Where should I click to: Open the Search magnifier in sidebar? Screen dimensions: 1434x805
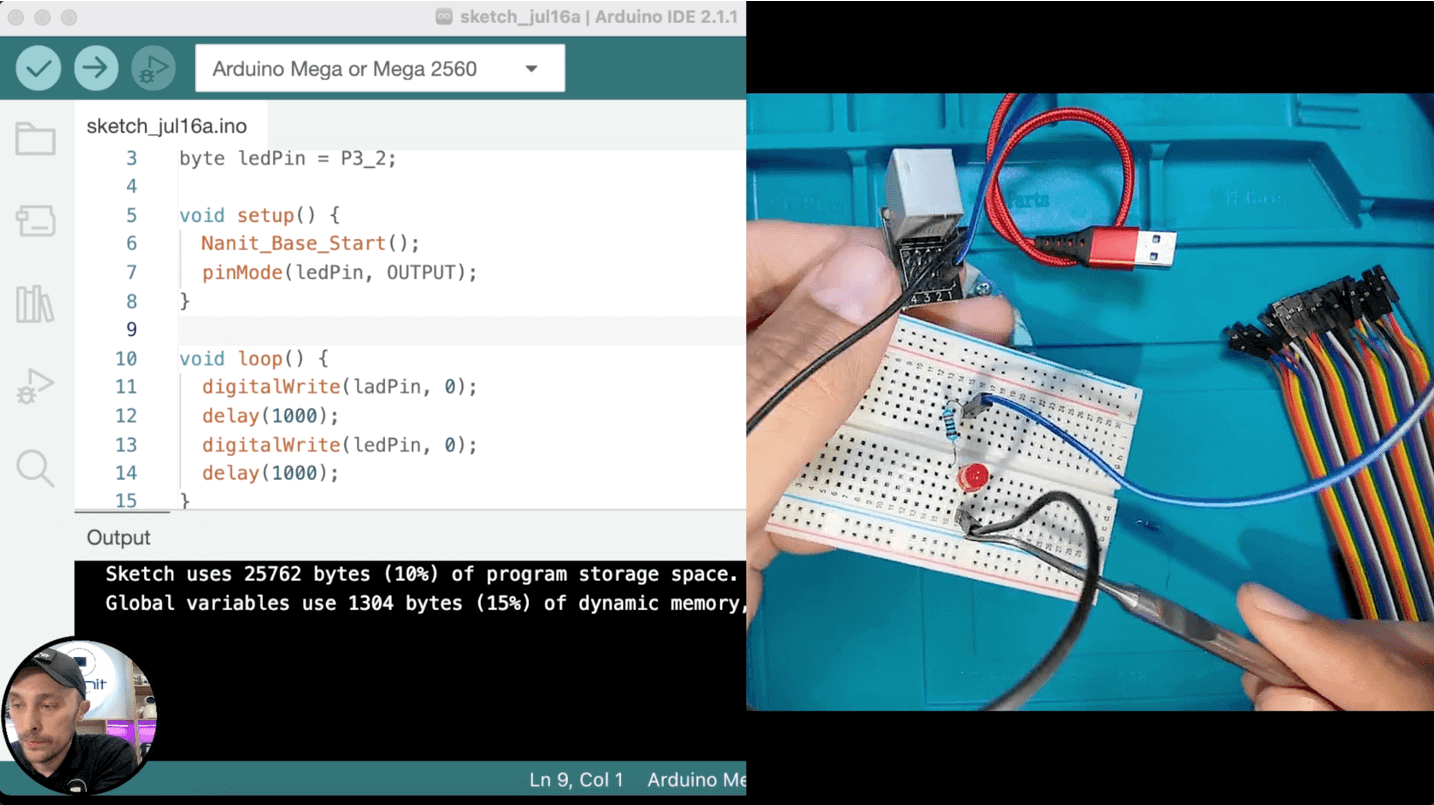click(x=35, y=467)
